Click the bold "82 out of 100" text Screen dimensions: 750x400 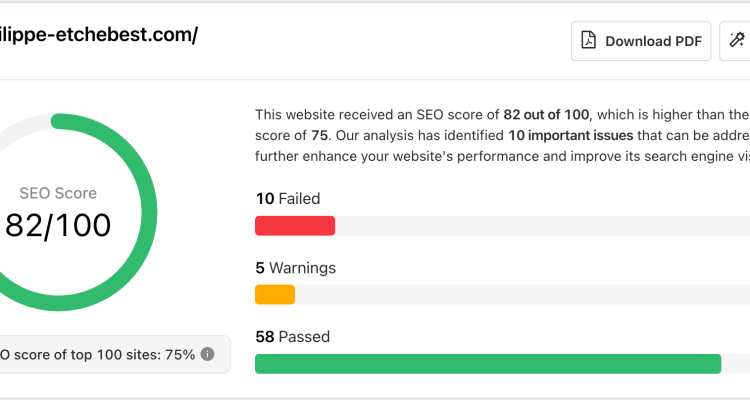click(x=546, y=115)
